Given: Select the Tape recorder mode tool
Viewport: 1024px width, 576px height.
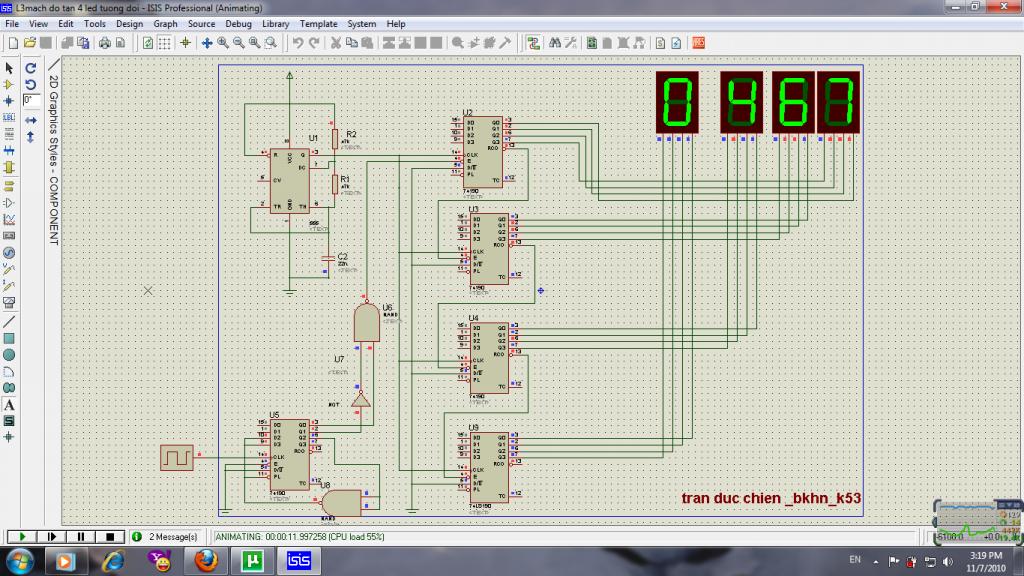Looking at the screenshot, I should tap(9, 236).
